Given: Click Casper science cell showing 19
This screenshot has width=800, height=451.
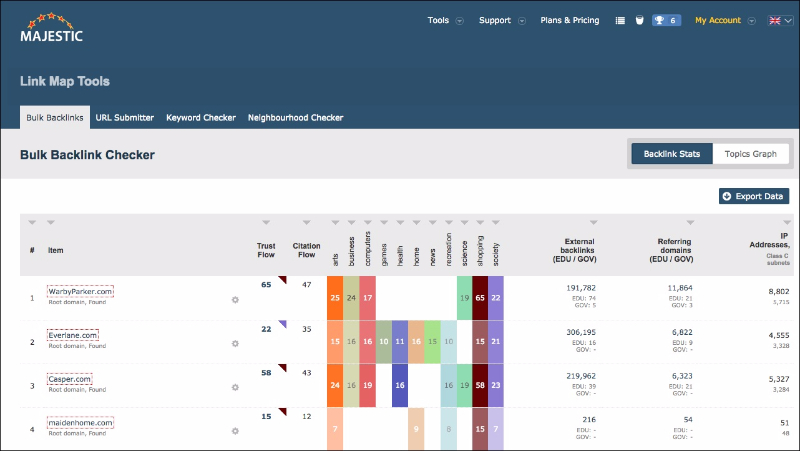Looking at the screenshot, I should point(464,385).
